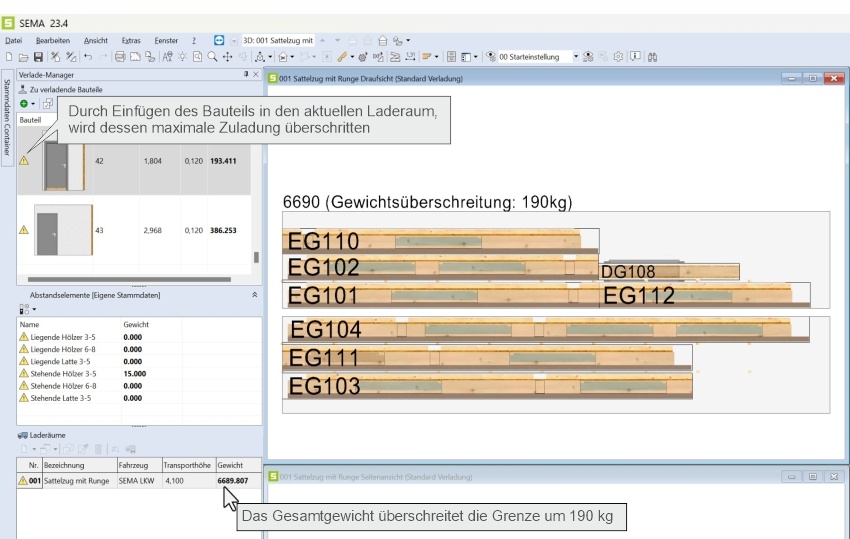Viewport: 850px width, 539px height.
Task: Open the Stammdaten Container side tab
Action: [x=7, y=118]
